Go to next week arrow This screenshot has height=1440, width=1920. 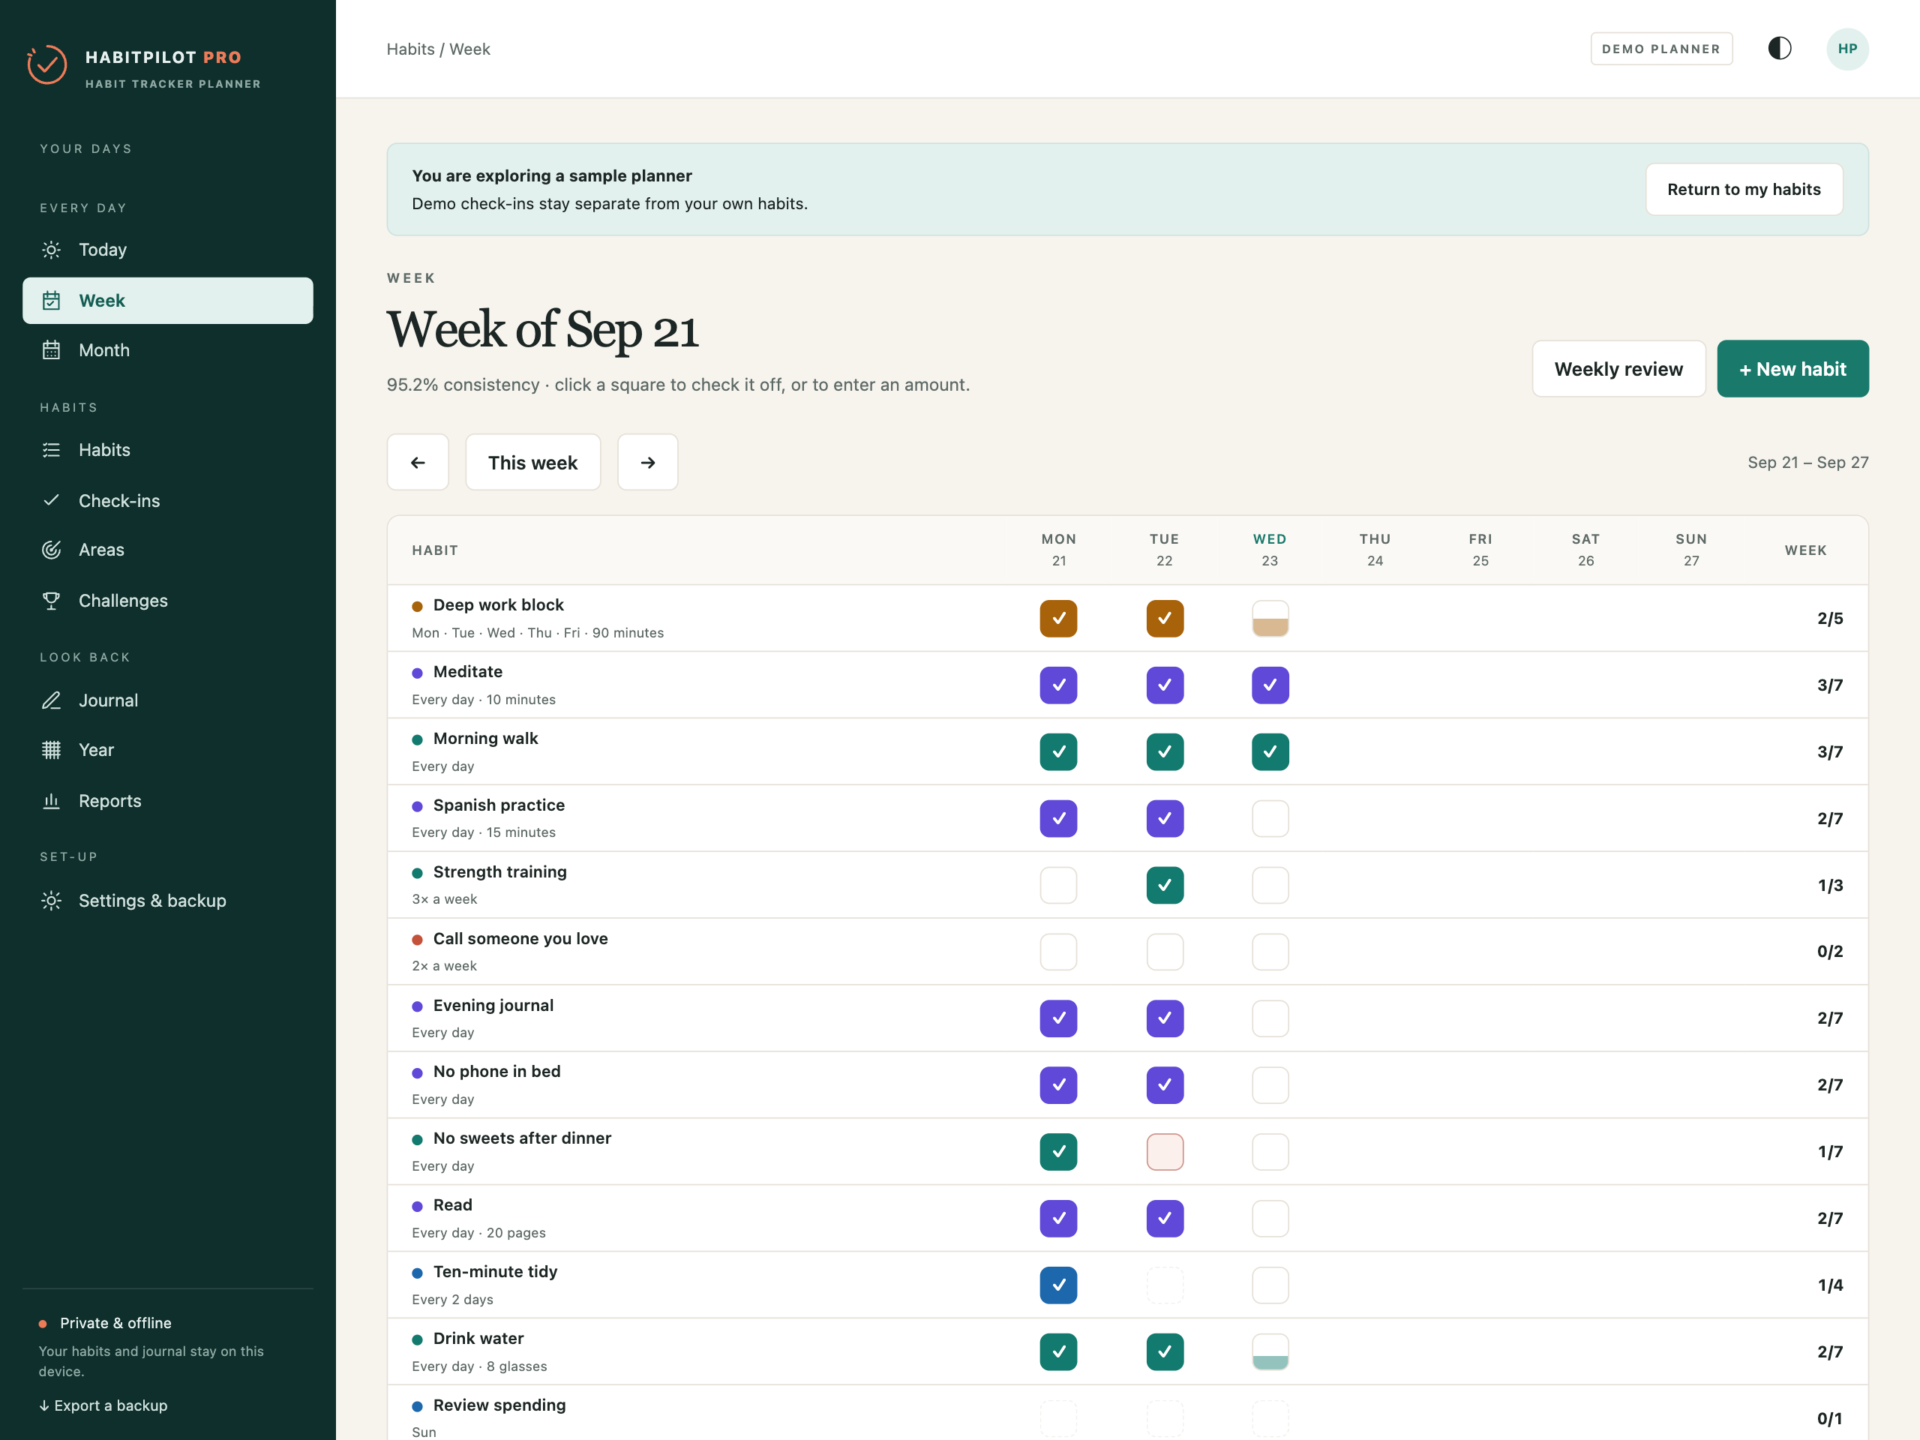point(648,462)
